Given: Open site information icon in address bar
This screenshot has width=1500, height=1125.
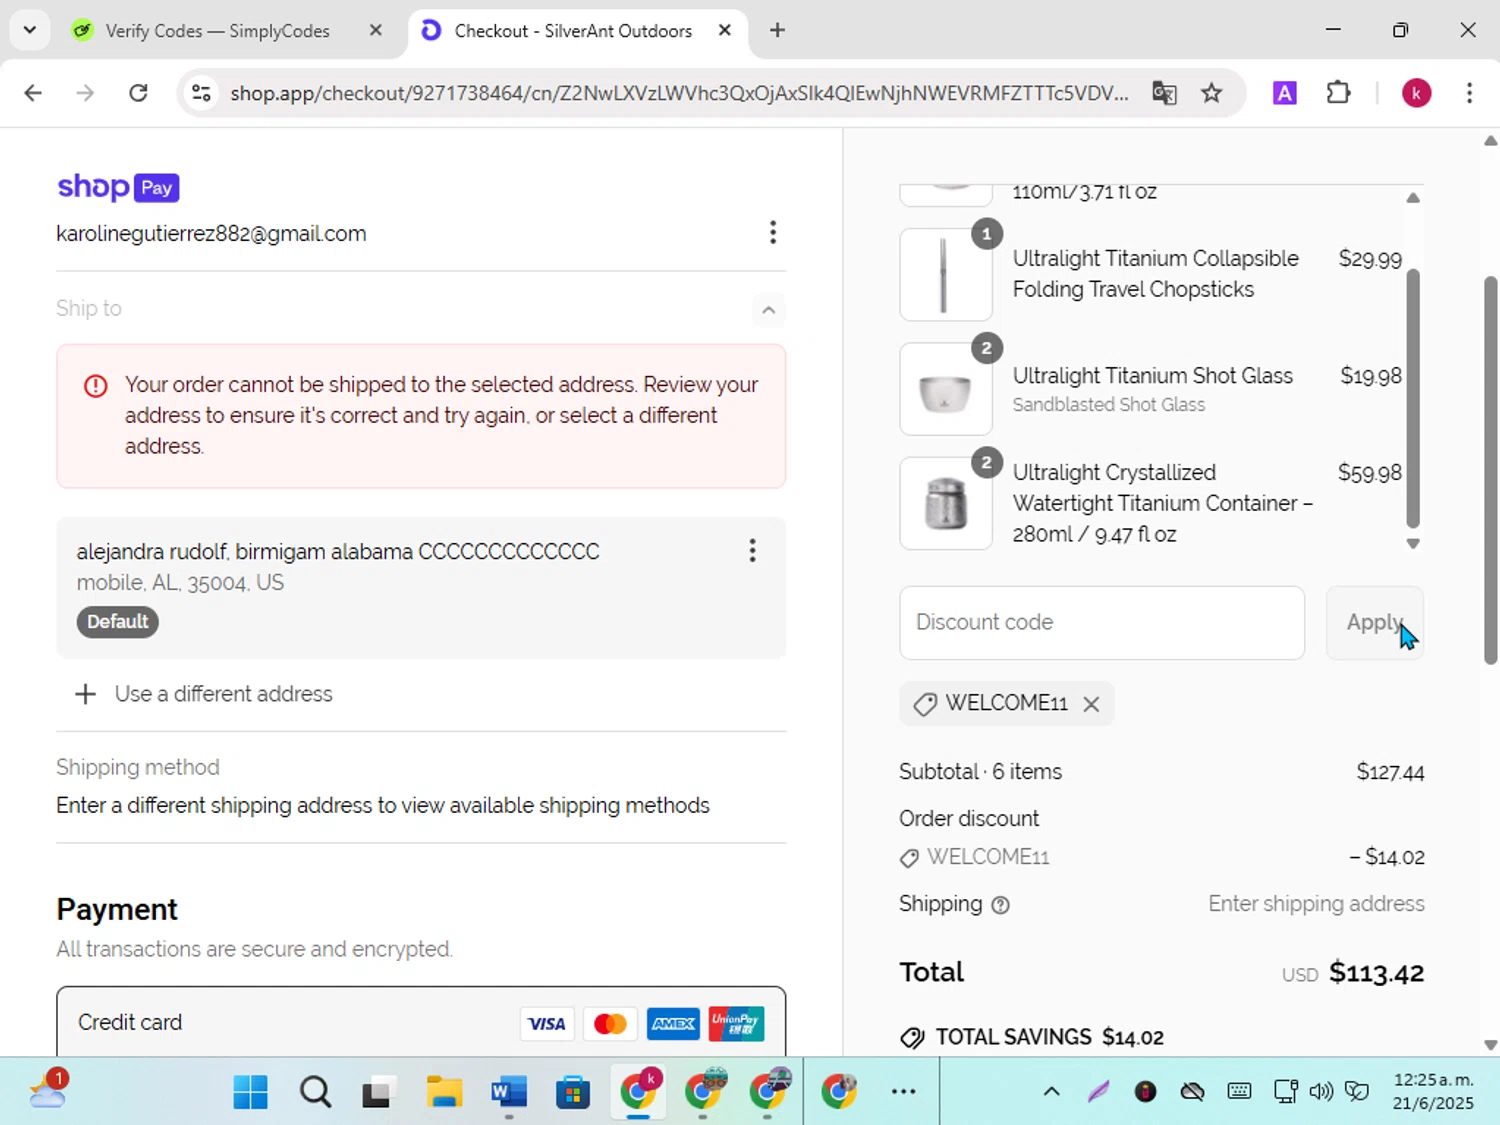Looking at the screenshot, I should click(x=201, y=93).
